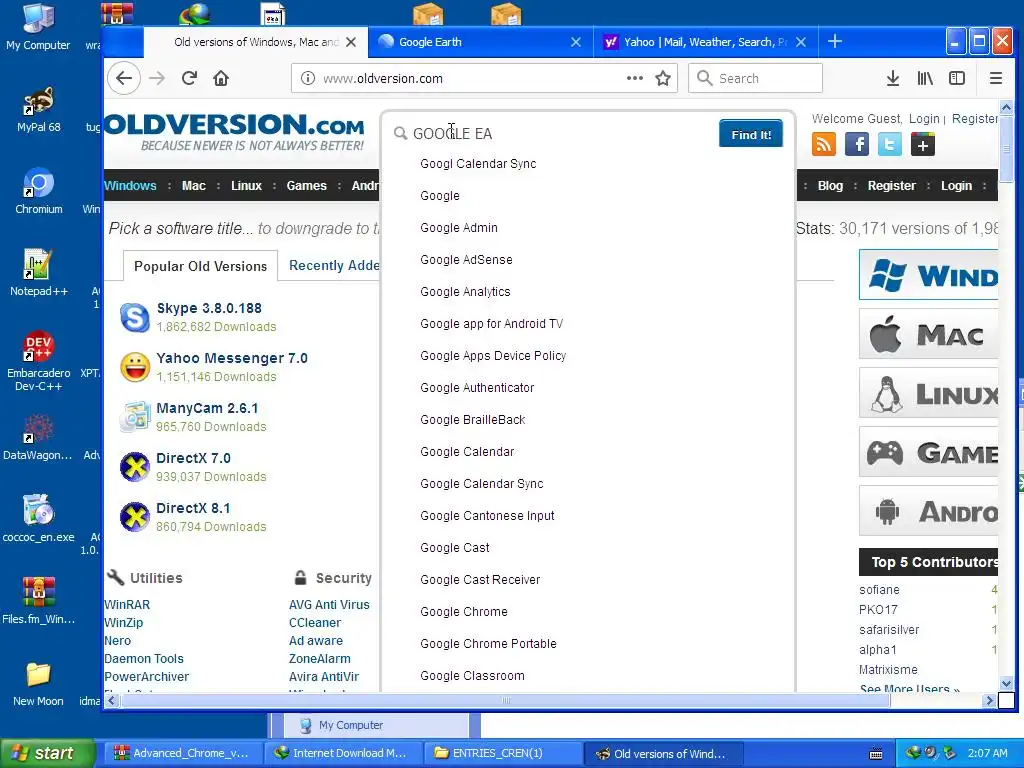Open the Android category banner

click(929, 511)
